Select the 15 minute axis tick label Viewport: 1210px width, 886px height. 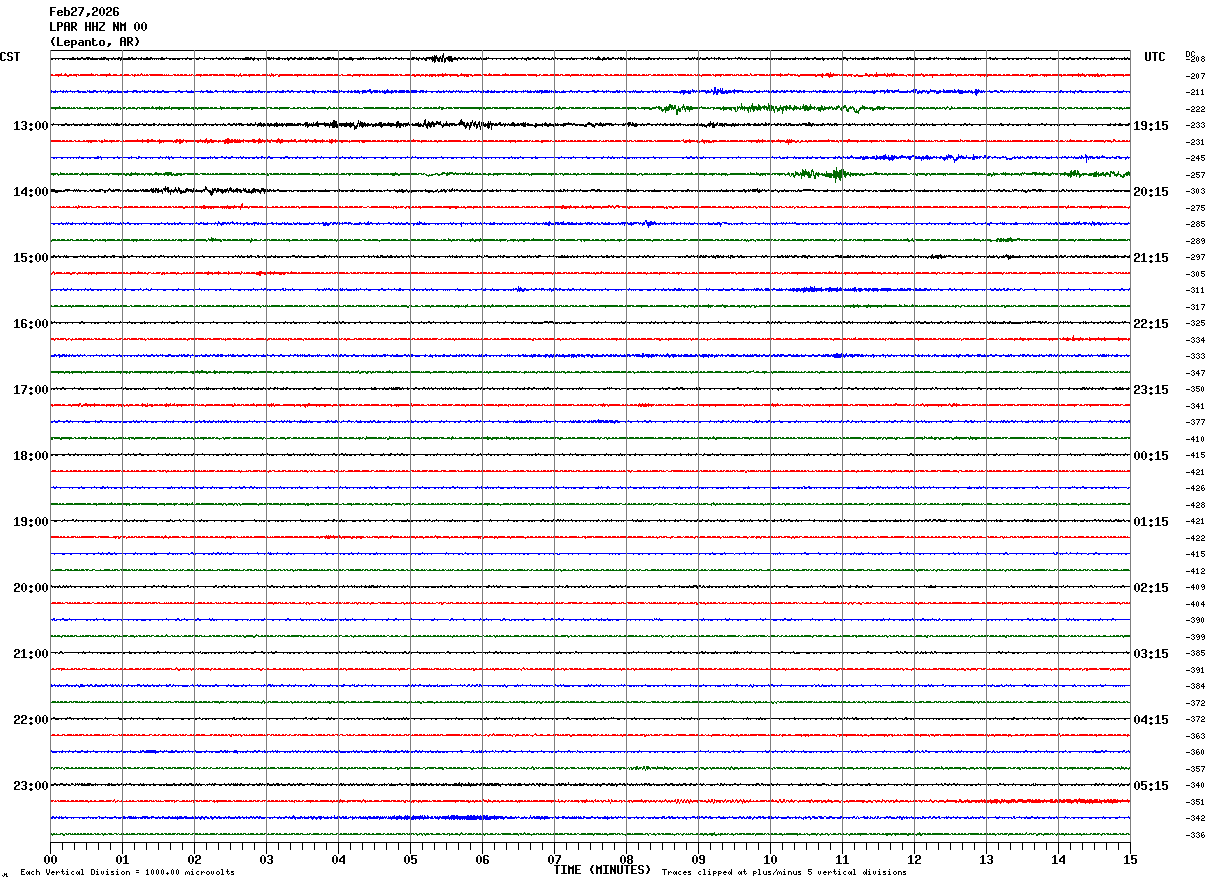tap(1130, 859)
